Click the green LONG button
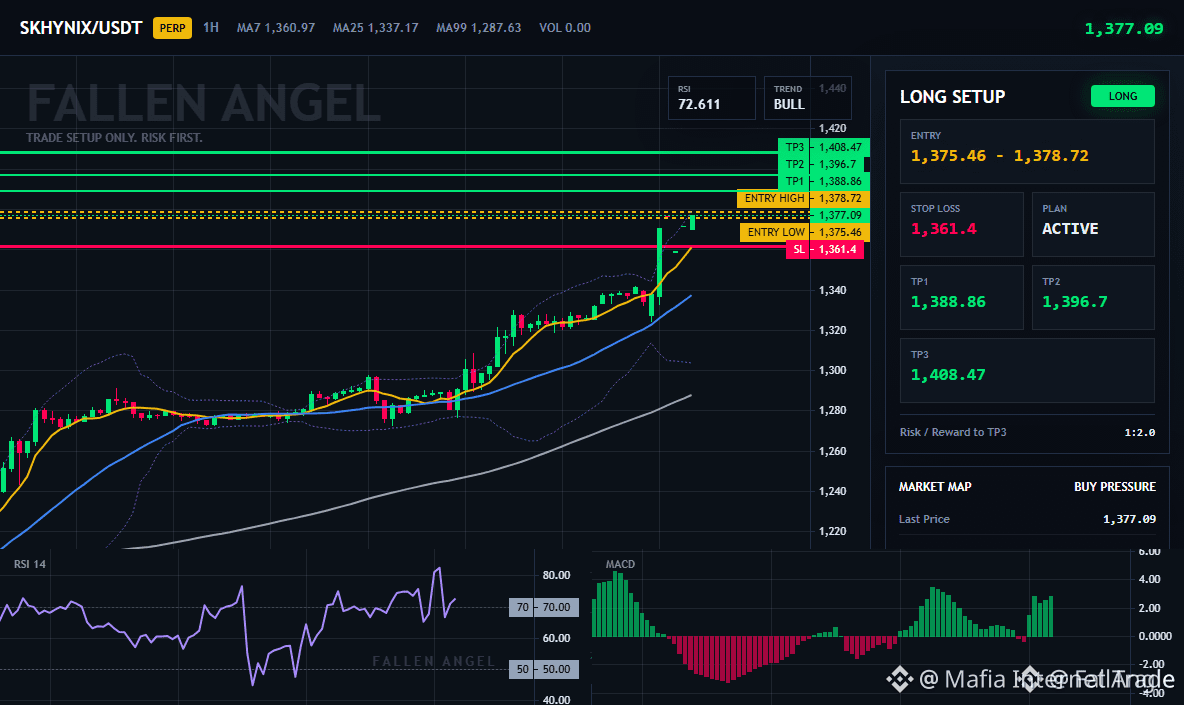Viewport: 1184px width, 705px height. coord(1122,96)
